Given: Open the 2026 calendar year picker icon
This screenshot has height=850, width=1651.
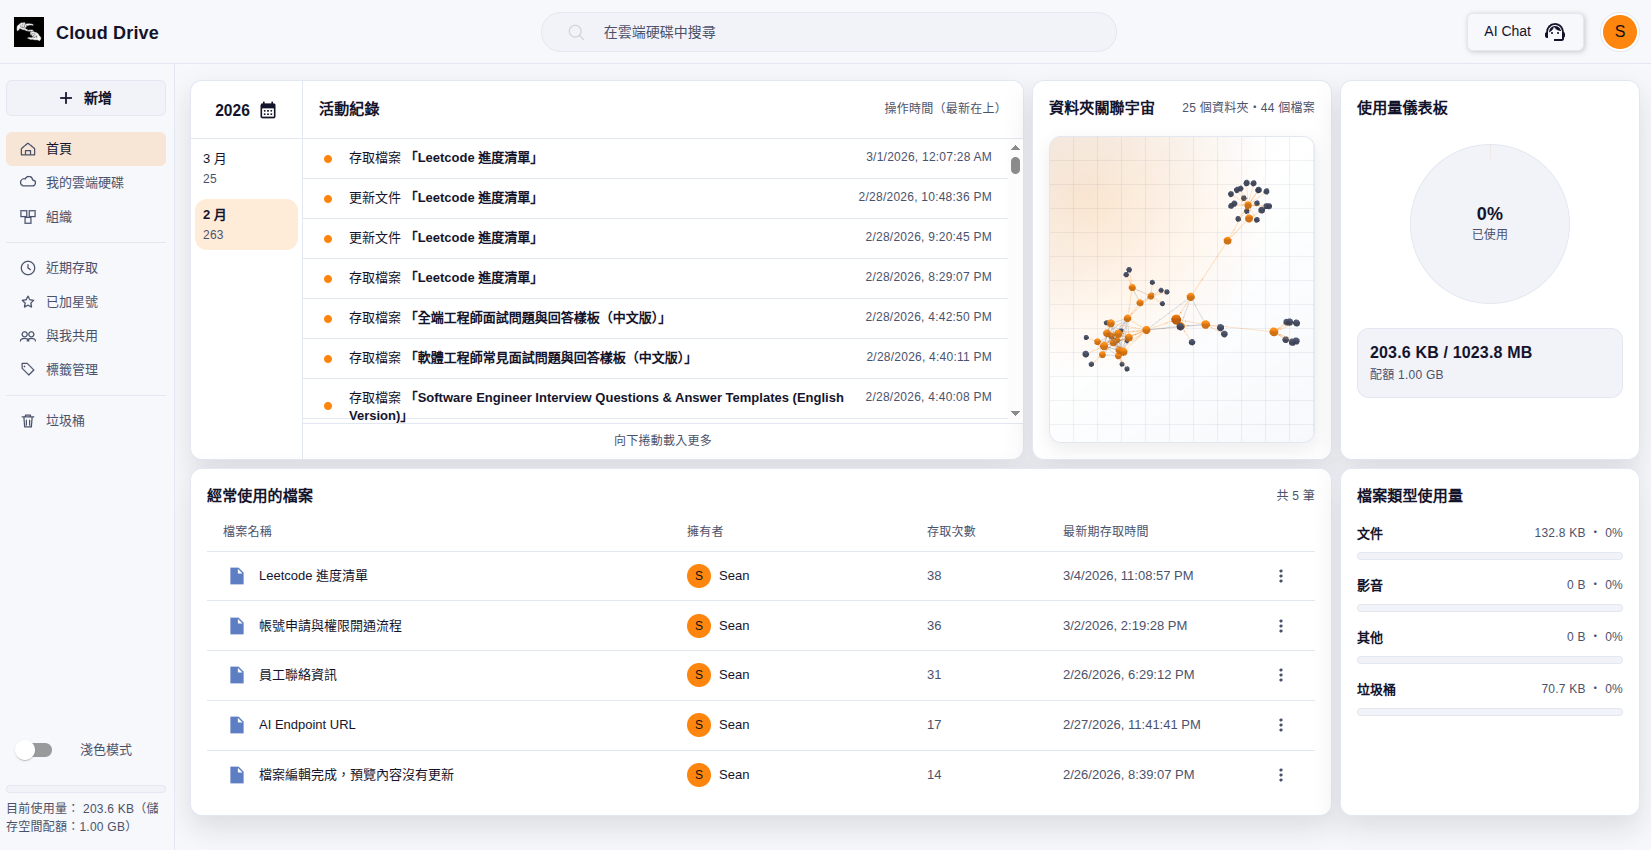Looking at the screenshot, I should click(x=268, y=110).
